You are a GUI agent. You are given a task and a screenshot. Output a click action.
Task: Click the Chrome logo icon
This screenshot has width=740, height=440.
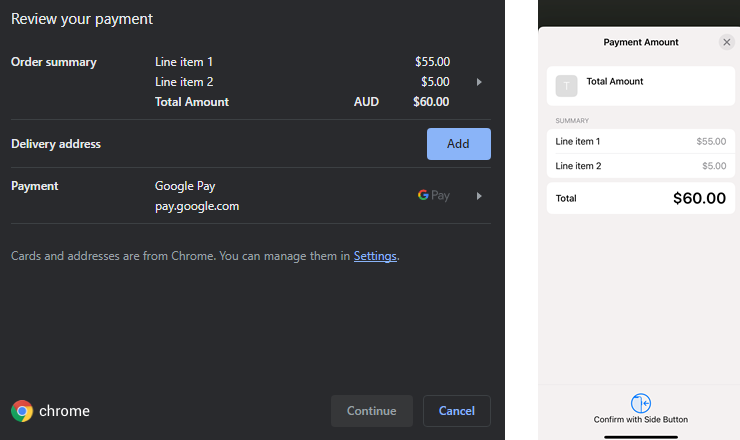(22, 411)
